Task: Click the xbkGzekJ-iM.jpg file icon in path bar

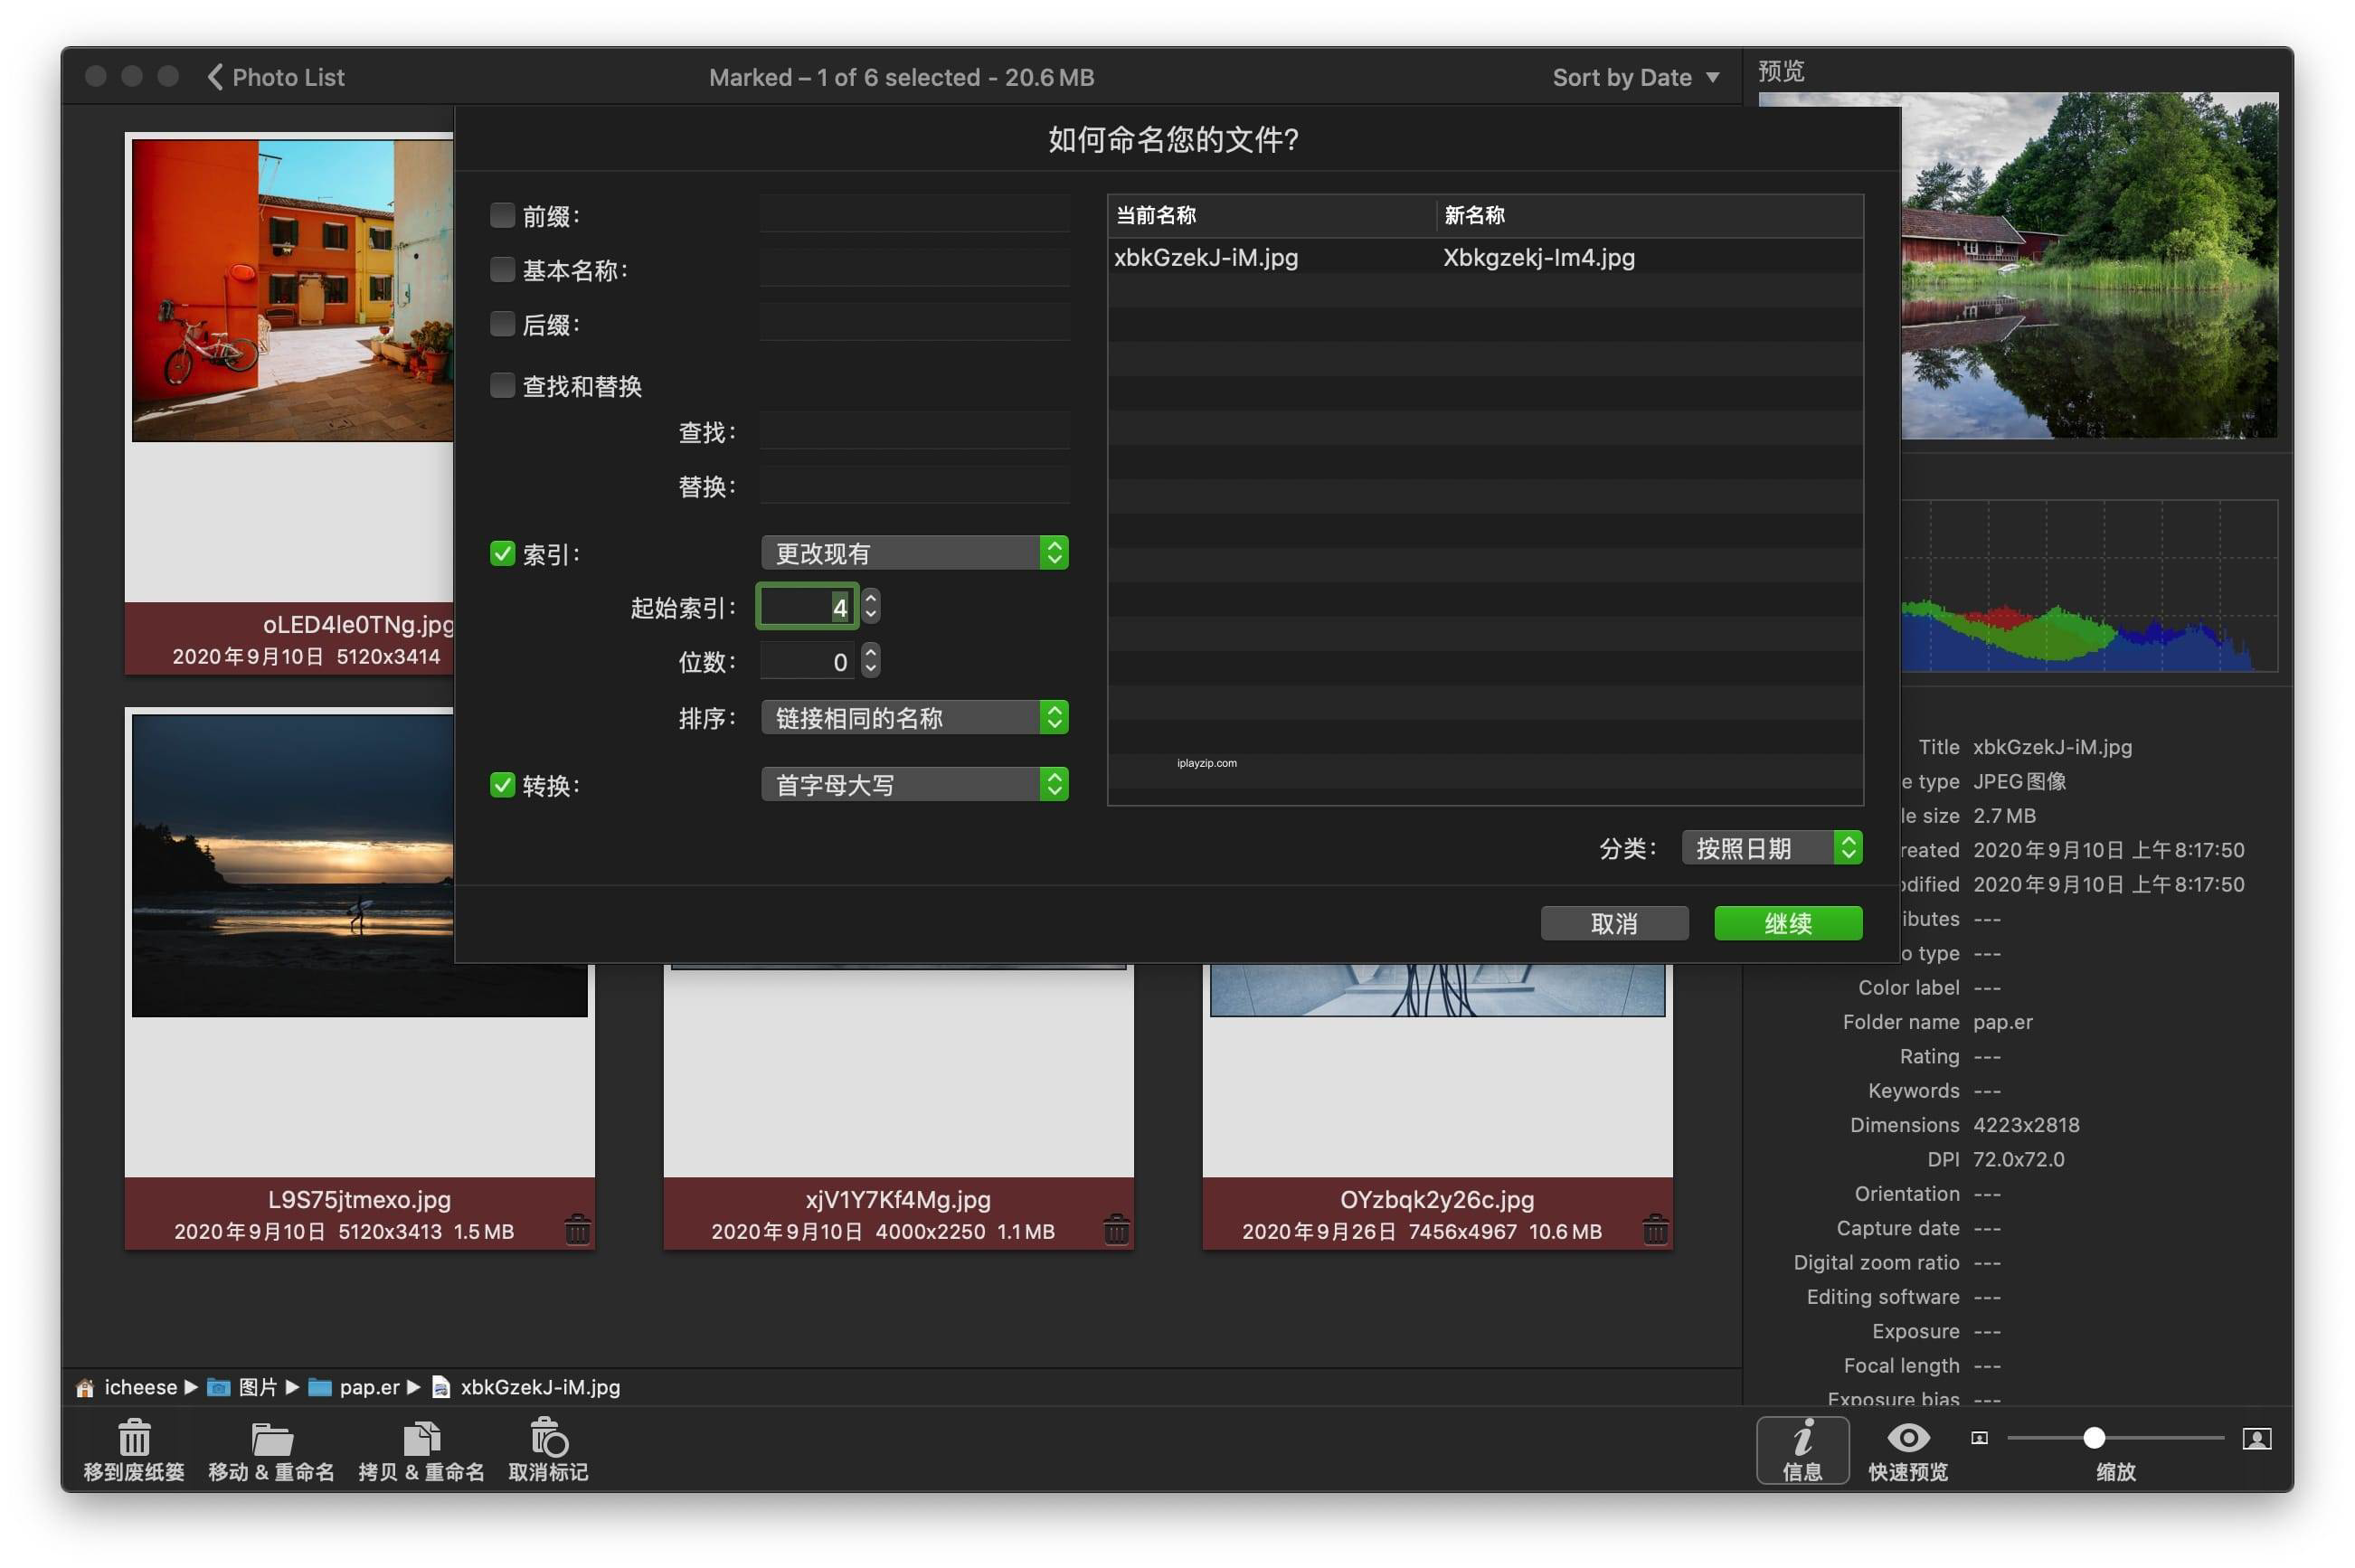Action: pyautogui.click(x=440, y=1387)
